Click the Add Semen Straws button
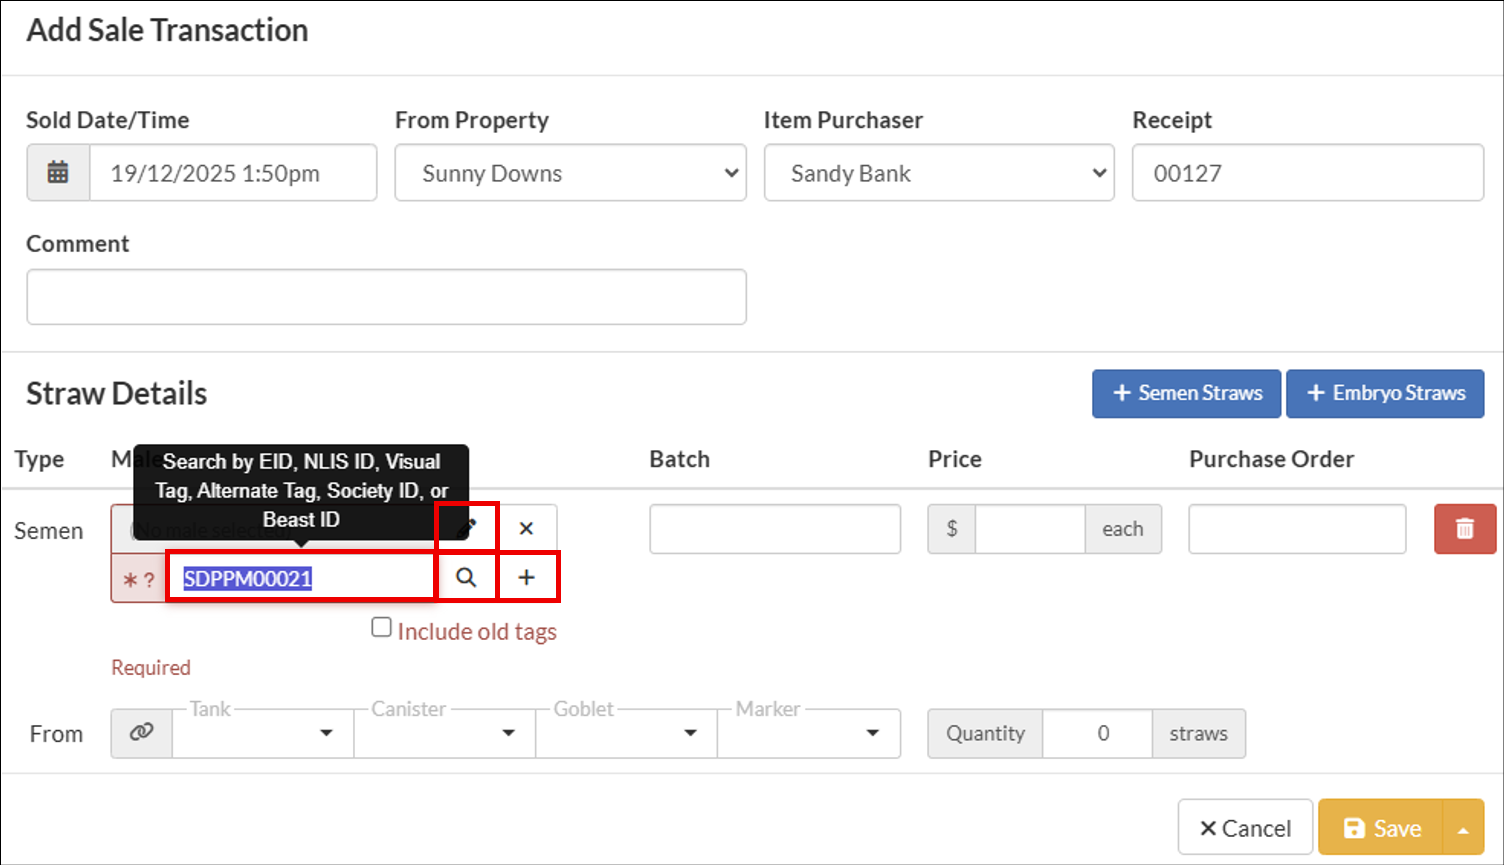The height and width of the screenshot is (865, 1504). click(1186, 393)
